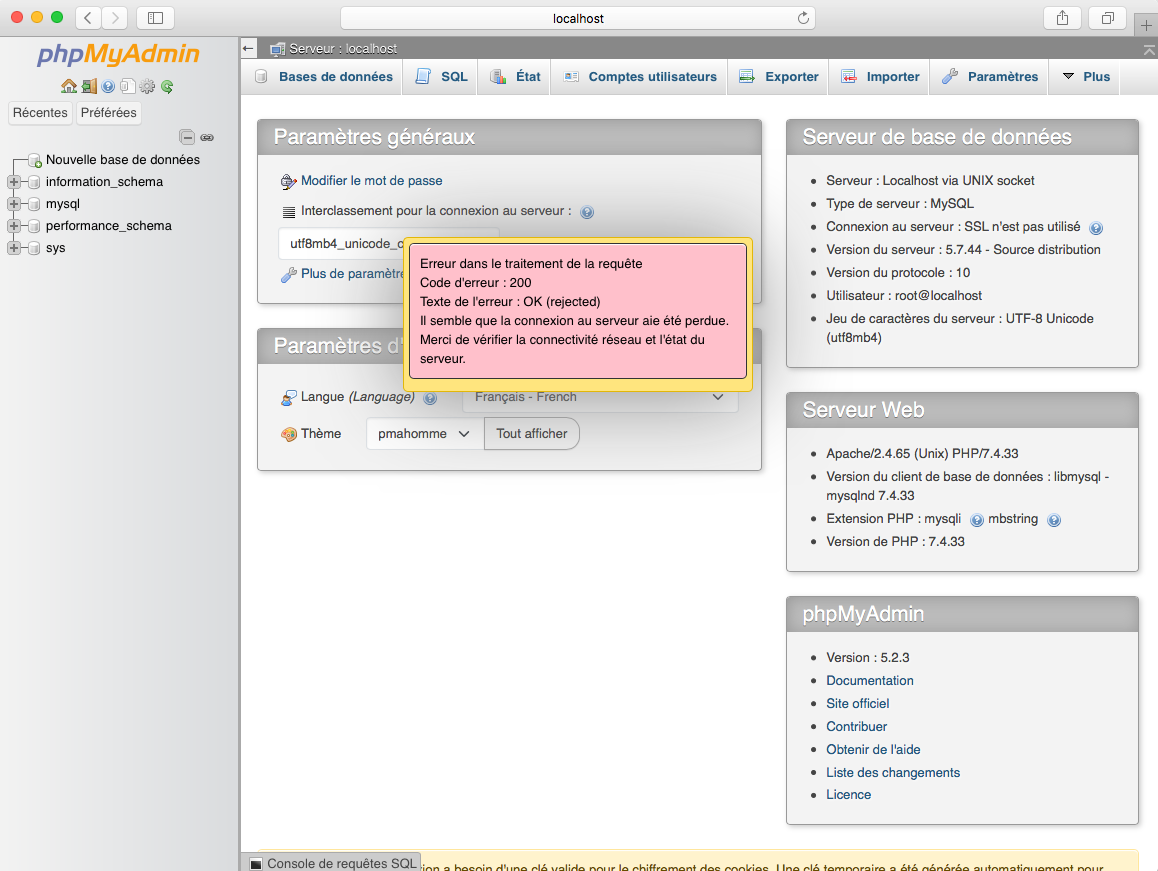
Task: Expand the information_schema database node
Action: point(14,182)
